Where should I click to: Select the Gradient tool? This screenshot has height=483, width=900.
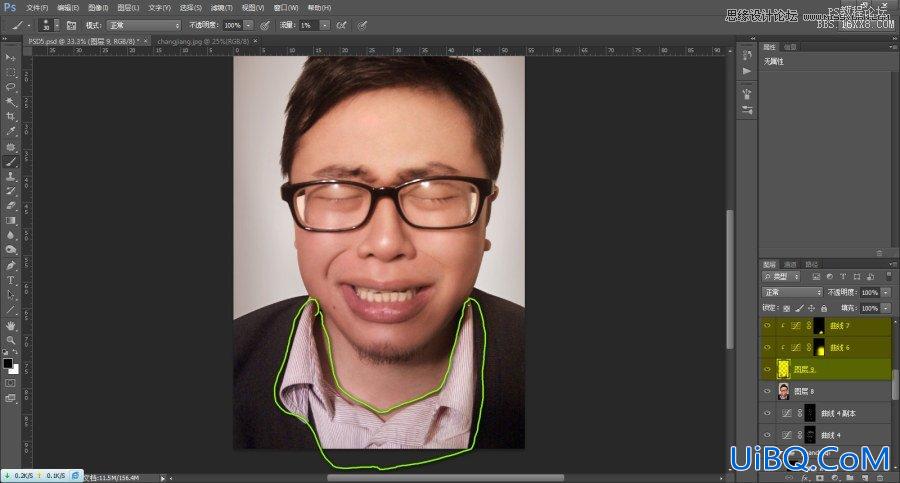(10, 221)
